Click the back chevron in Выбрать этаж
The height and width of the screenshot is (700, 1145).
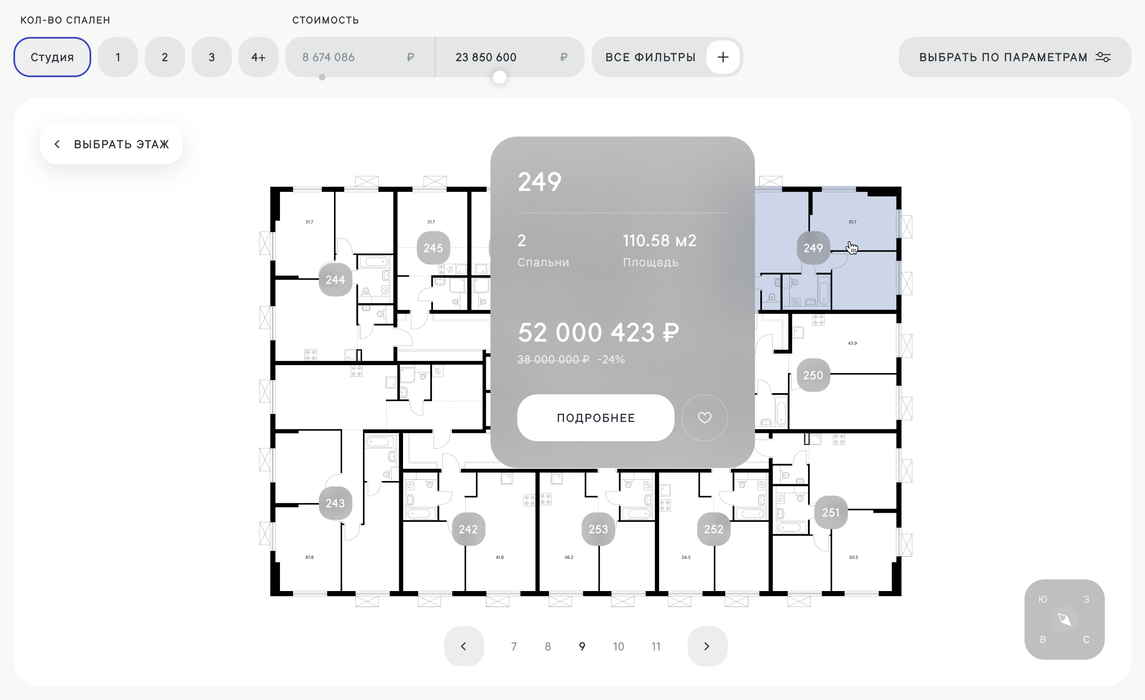pos(57,144)
